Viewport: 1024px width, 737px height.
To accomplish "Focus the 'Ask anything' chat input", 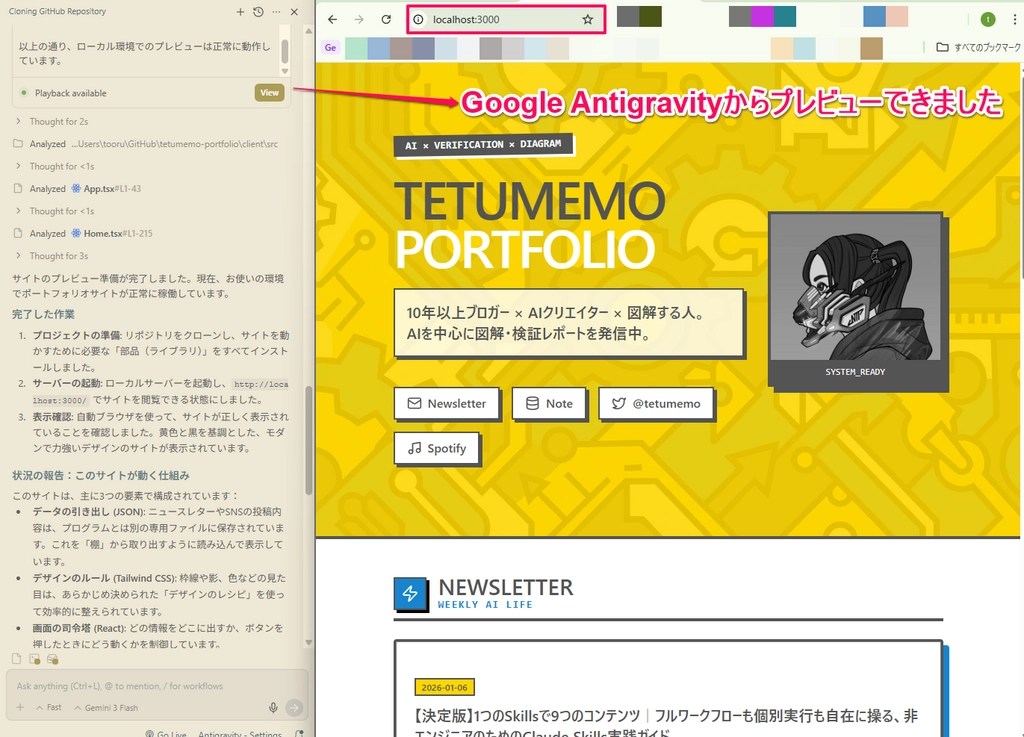I will (155, 686).
